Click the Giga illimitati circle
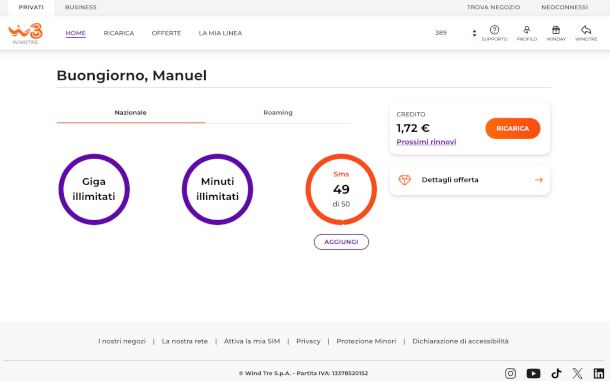 tap(94, 189)
